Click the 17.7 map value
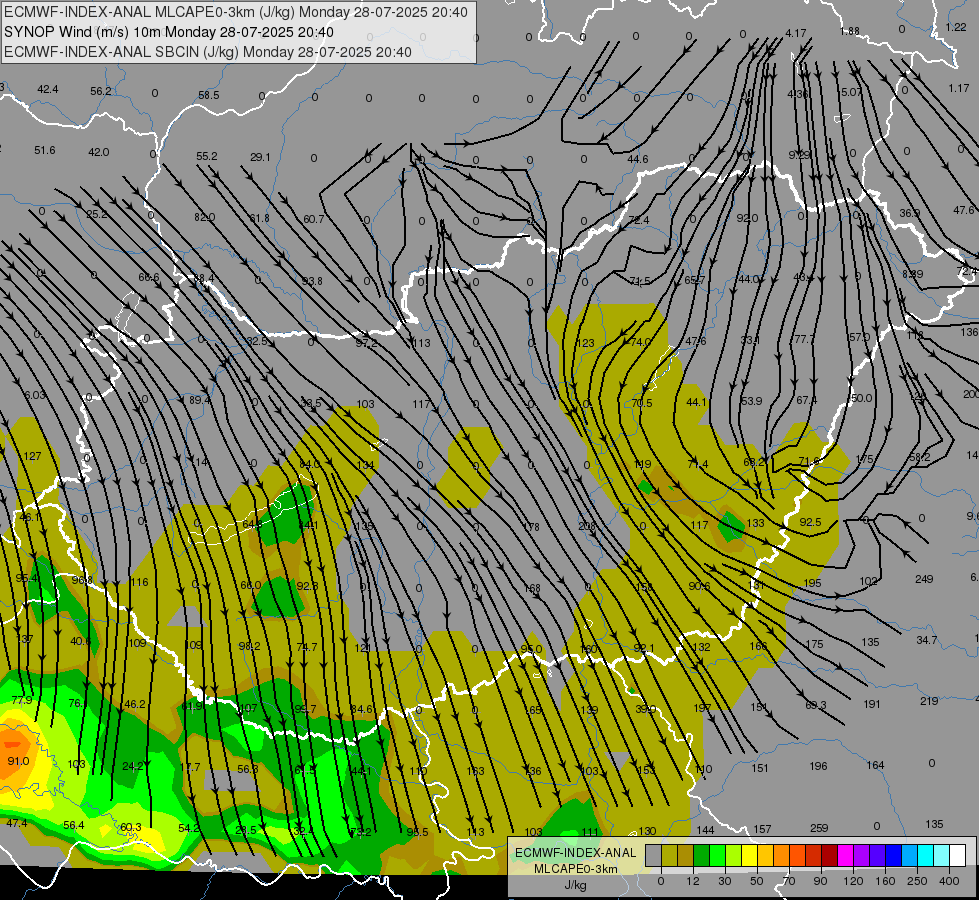 click(190, 767)
